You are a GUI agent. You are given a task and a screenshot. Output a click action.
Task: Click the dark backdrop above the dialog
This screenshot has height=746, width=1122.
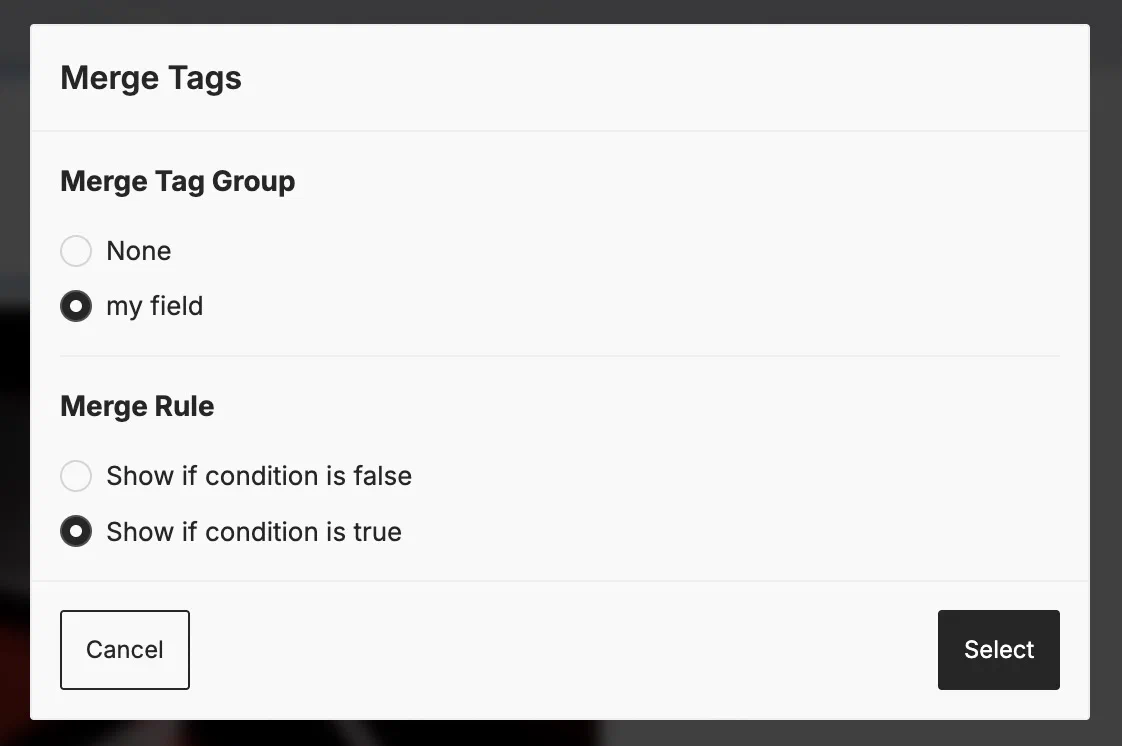(x=560, y=11)
